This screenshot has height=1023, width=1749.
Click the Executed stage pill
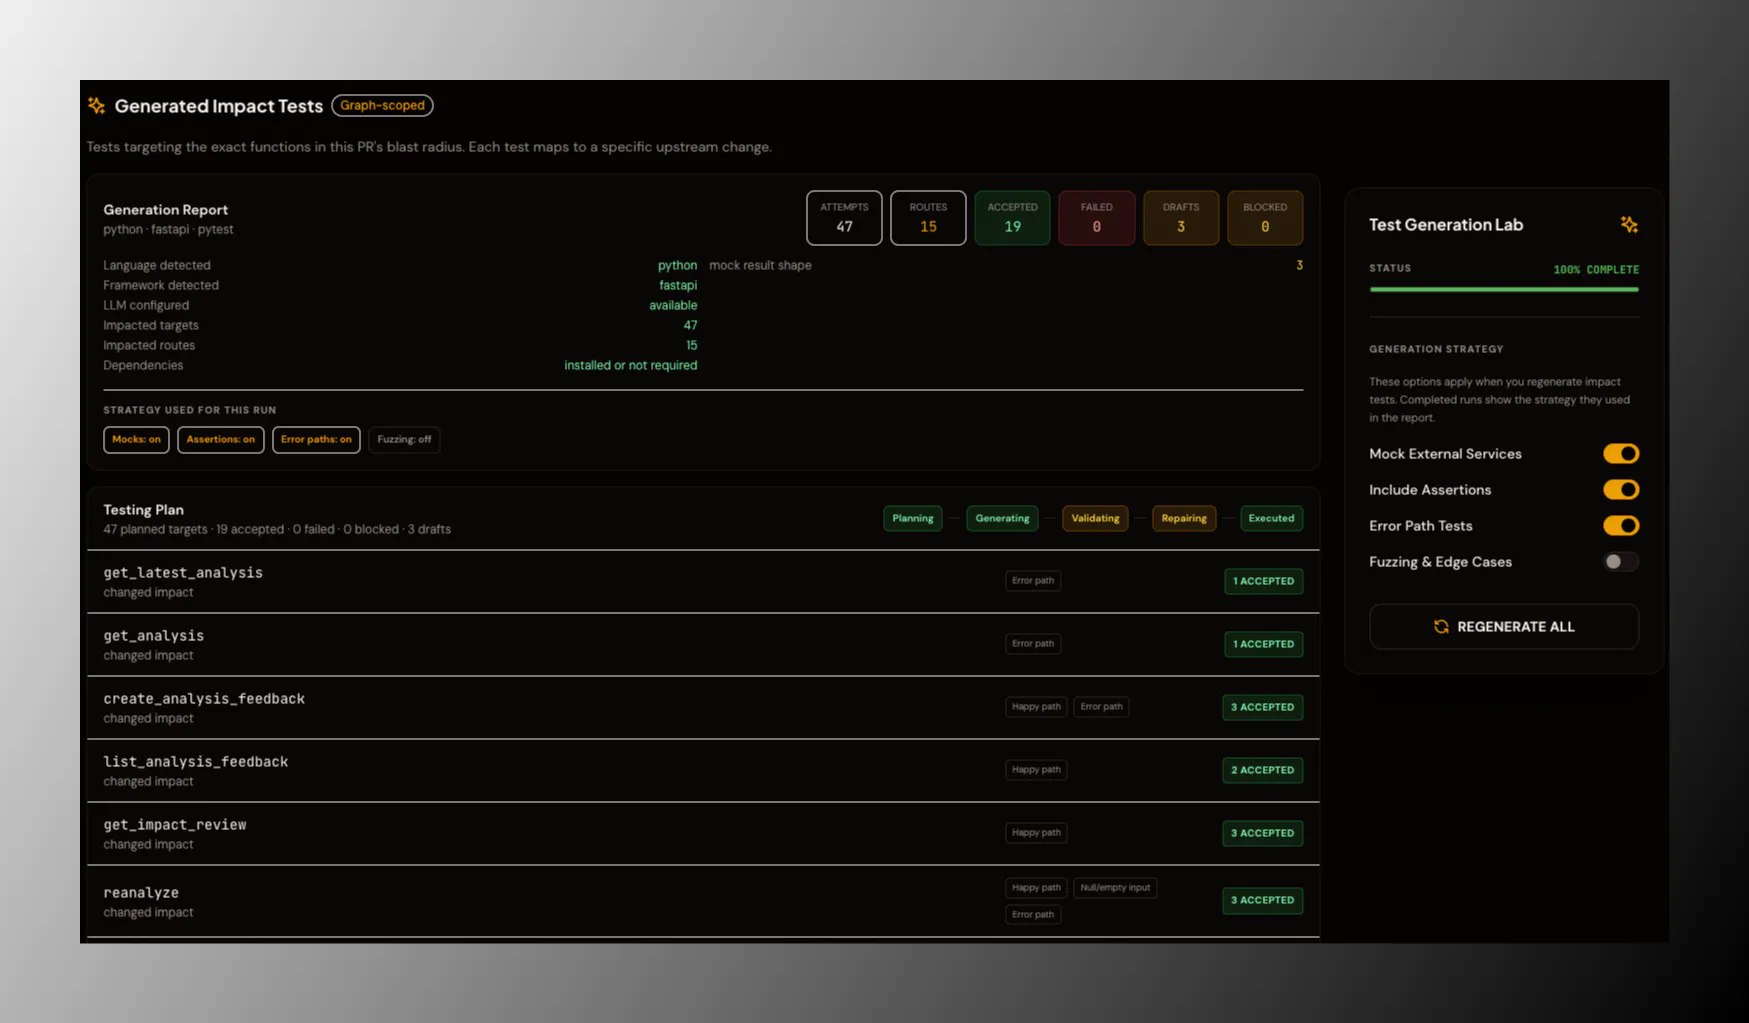[1271, 518]
